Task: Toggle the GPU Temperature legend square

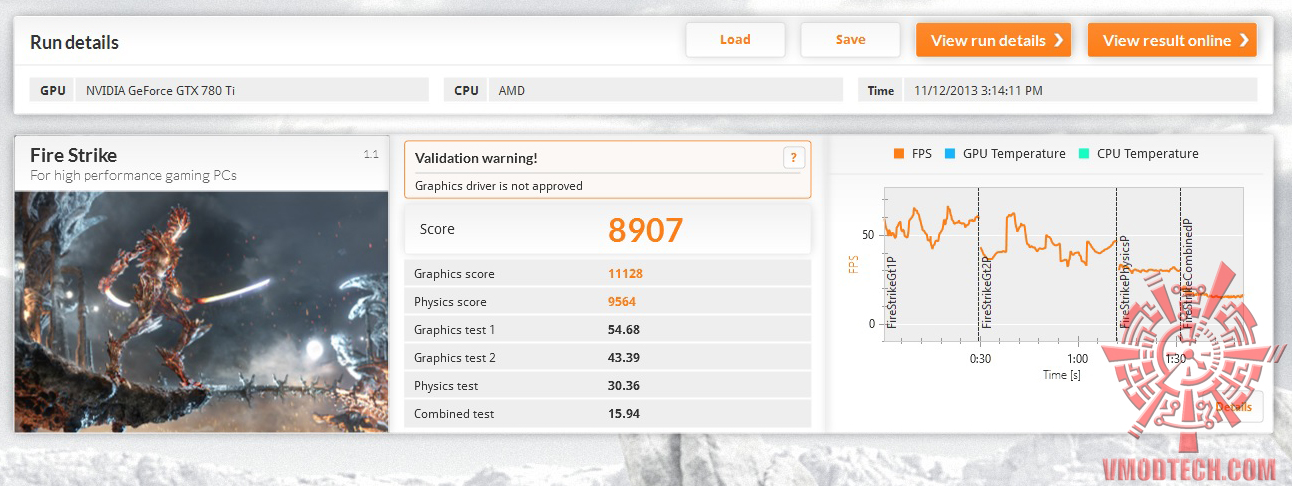Action: coord(951,154)
